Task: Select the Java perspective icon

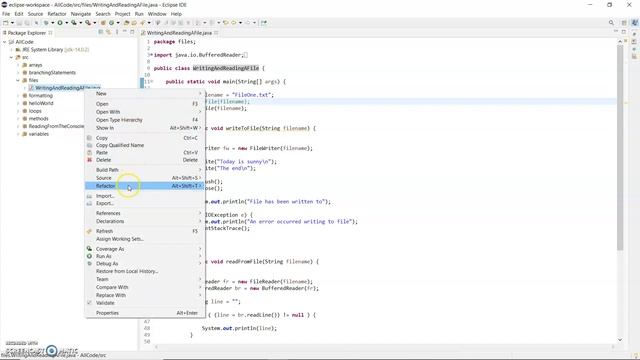Action: pyautogui.click(x=635, y=23)
